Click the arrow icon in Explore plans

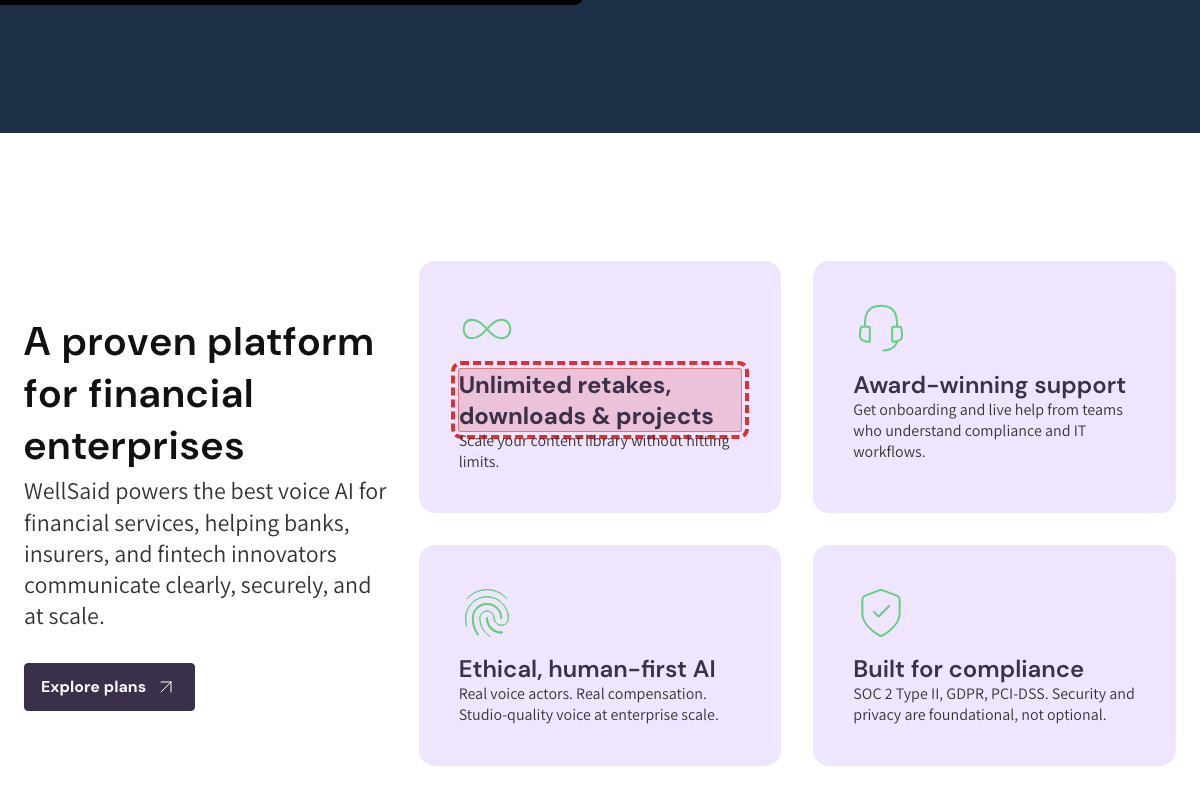click(166, 687)
